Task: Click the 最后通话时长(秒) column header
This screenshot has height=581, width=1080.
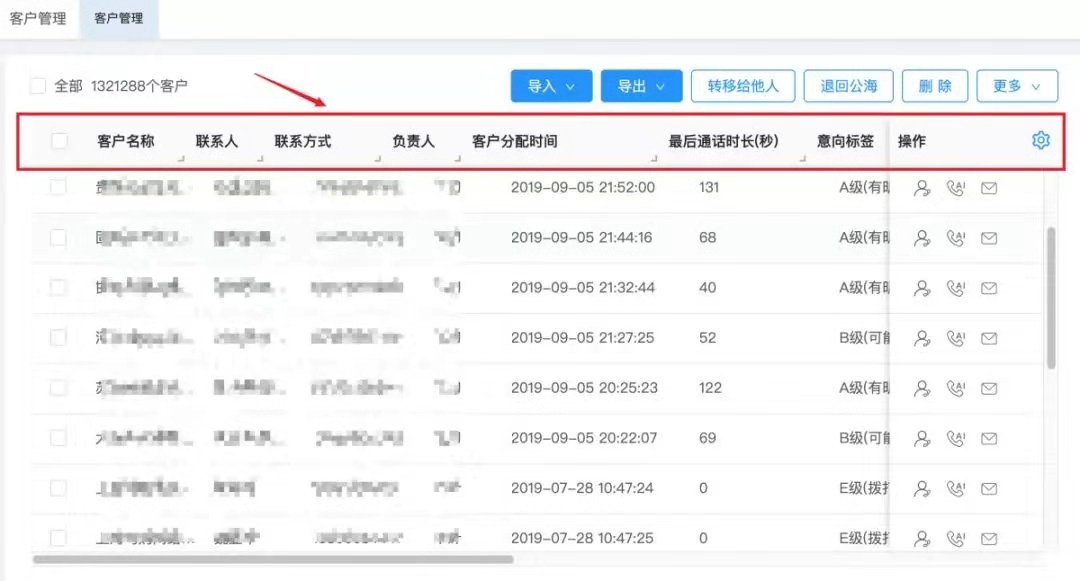Action: [723, 141]
